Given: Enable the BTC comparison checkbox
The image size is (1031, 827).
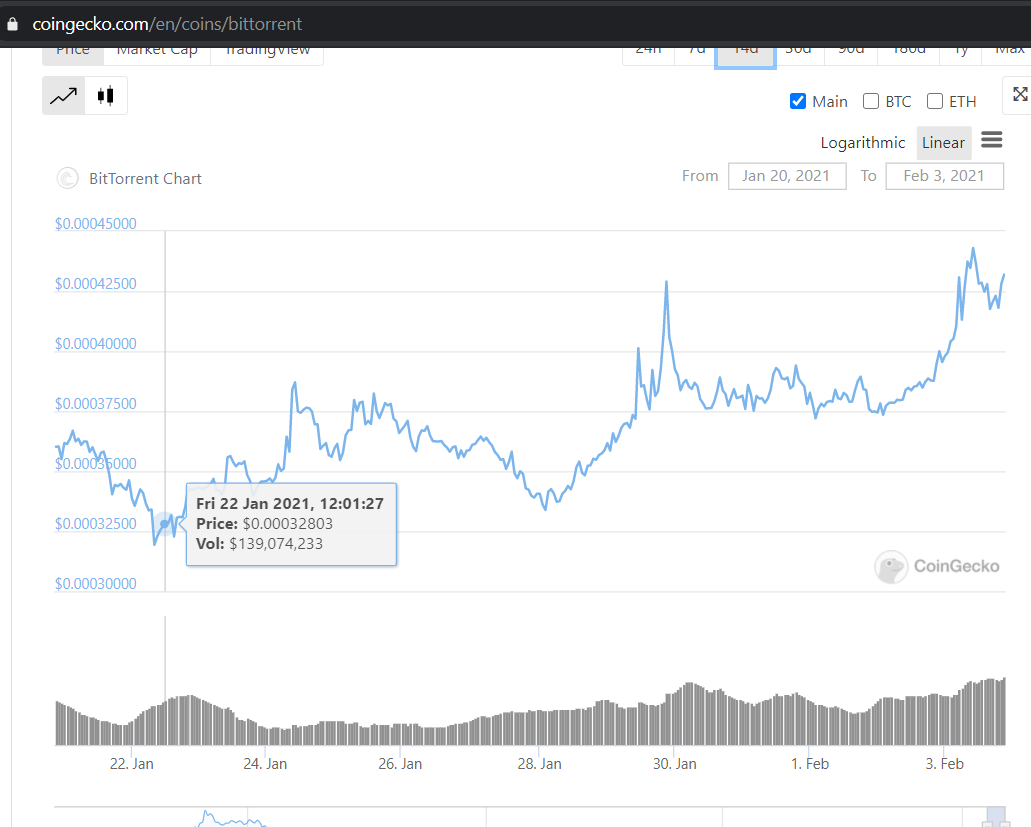Looking at the screenshot, I should pyautogui.click(x=871, y=101).
